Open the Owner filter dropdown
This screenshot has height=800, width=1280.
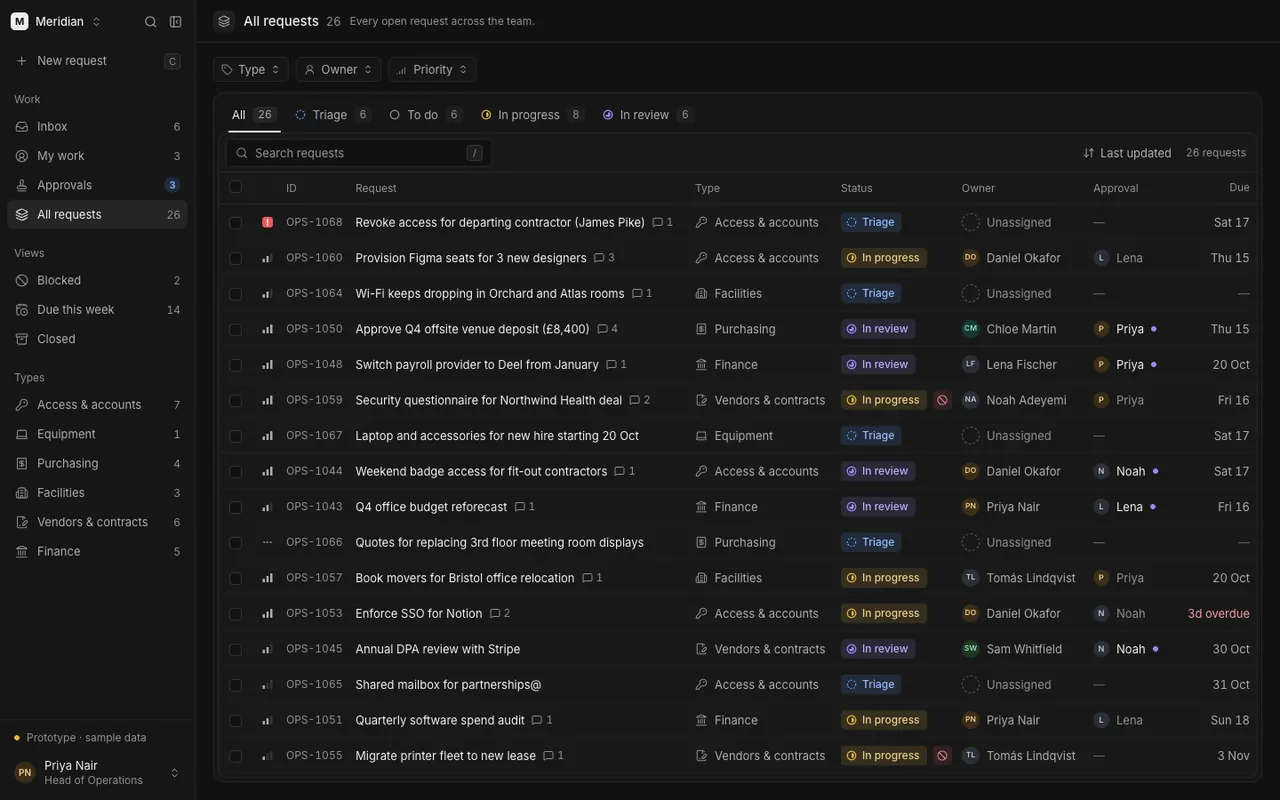click(338, 69)
